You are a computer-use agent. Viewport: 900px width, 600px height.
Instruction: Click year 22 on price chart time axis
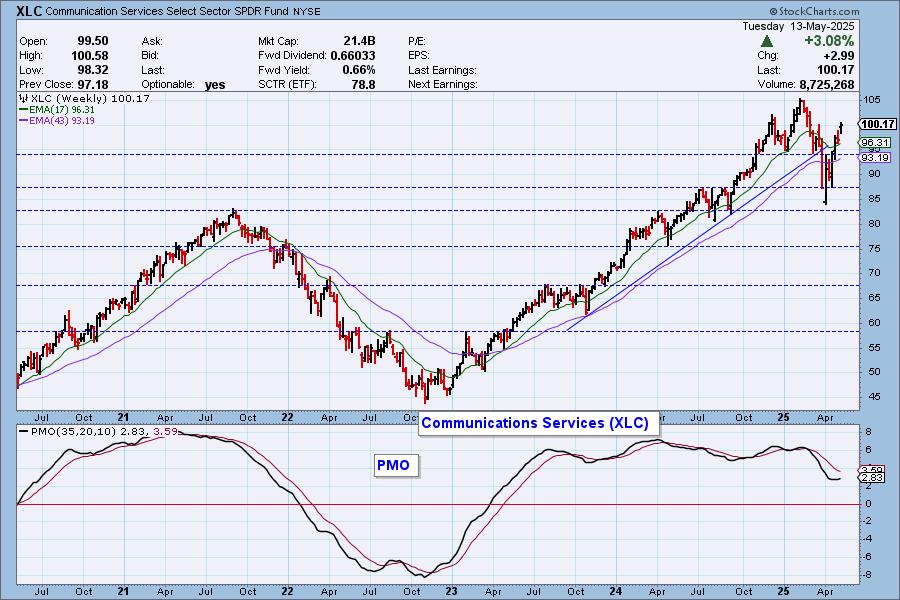point(288,417)
